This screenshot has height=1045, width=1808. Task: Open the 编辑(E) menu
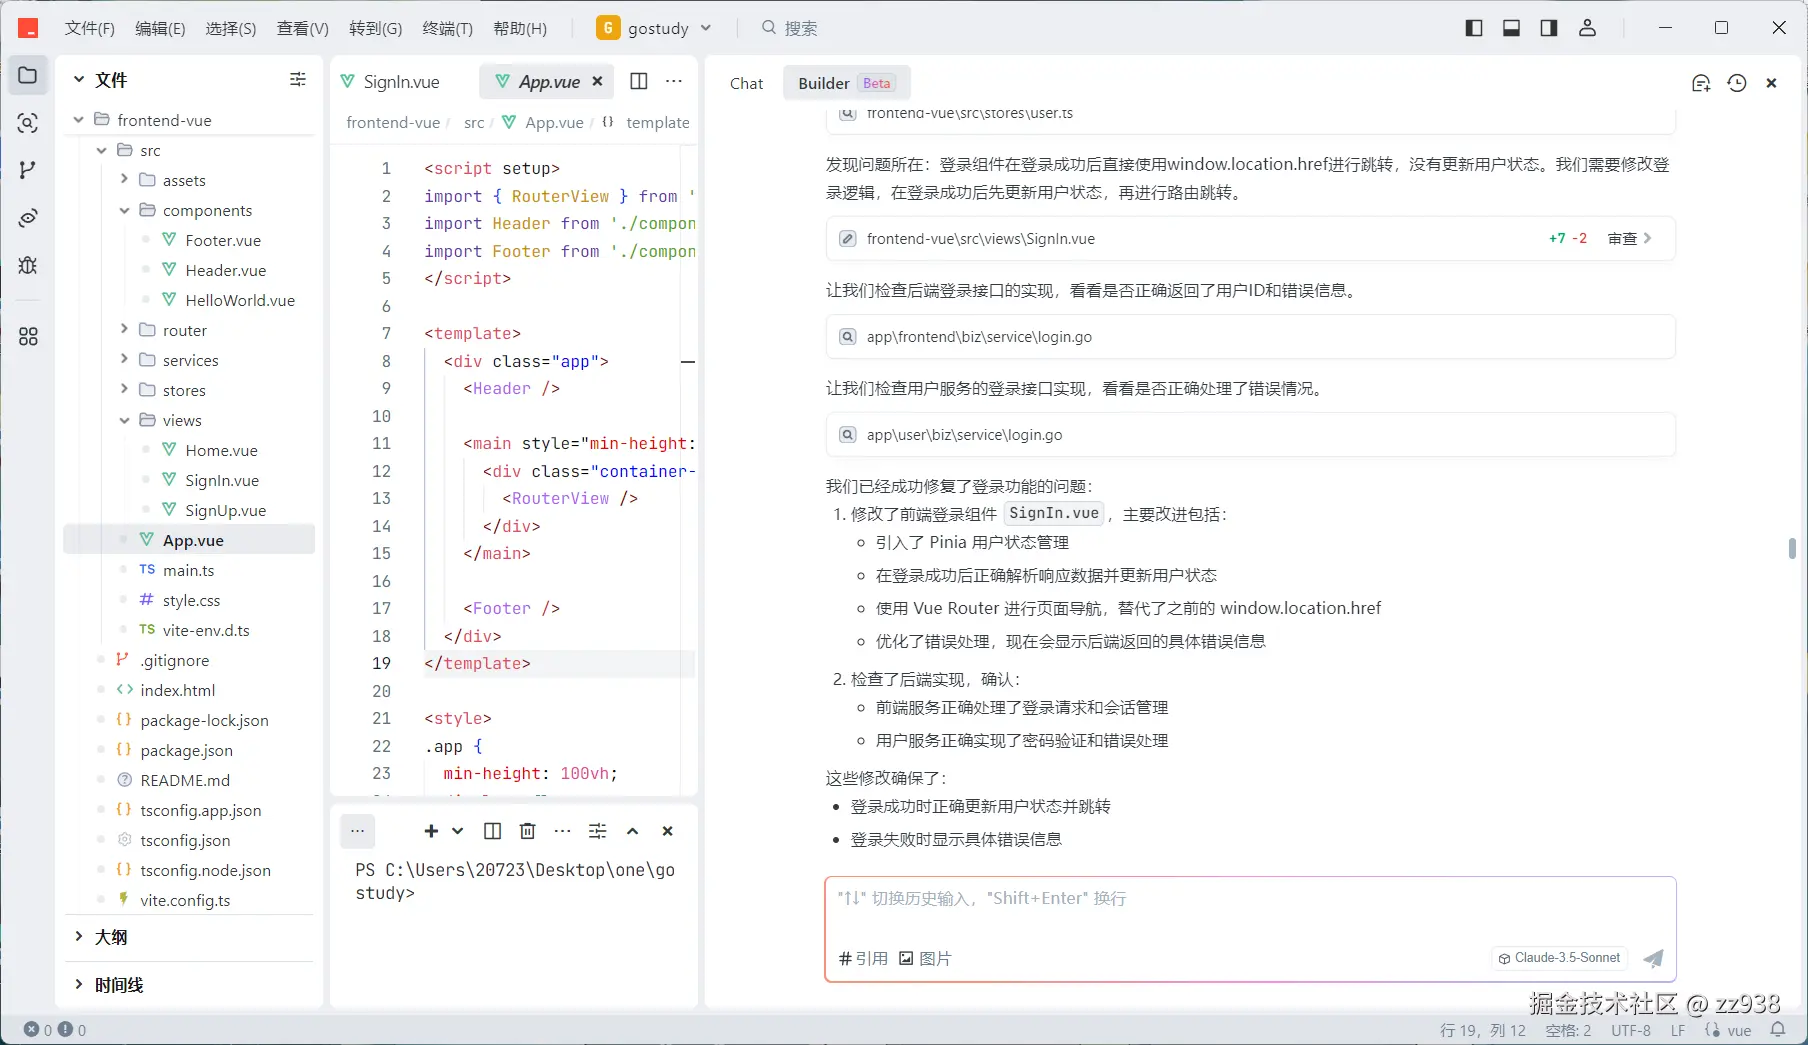click(160, 28)
